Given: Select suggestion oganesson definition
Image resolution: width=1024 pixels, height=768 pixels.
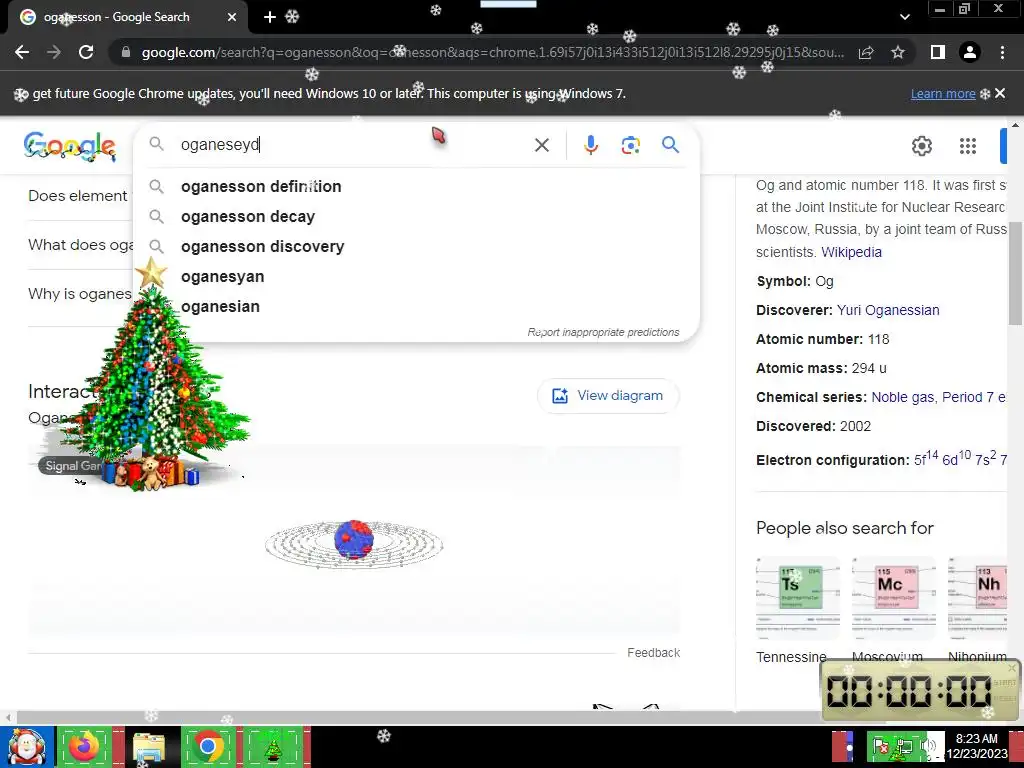Looking at the screenshot, I should click(417, 187).
